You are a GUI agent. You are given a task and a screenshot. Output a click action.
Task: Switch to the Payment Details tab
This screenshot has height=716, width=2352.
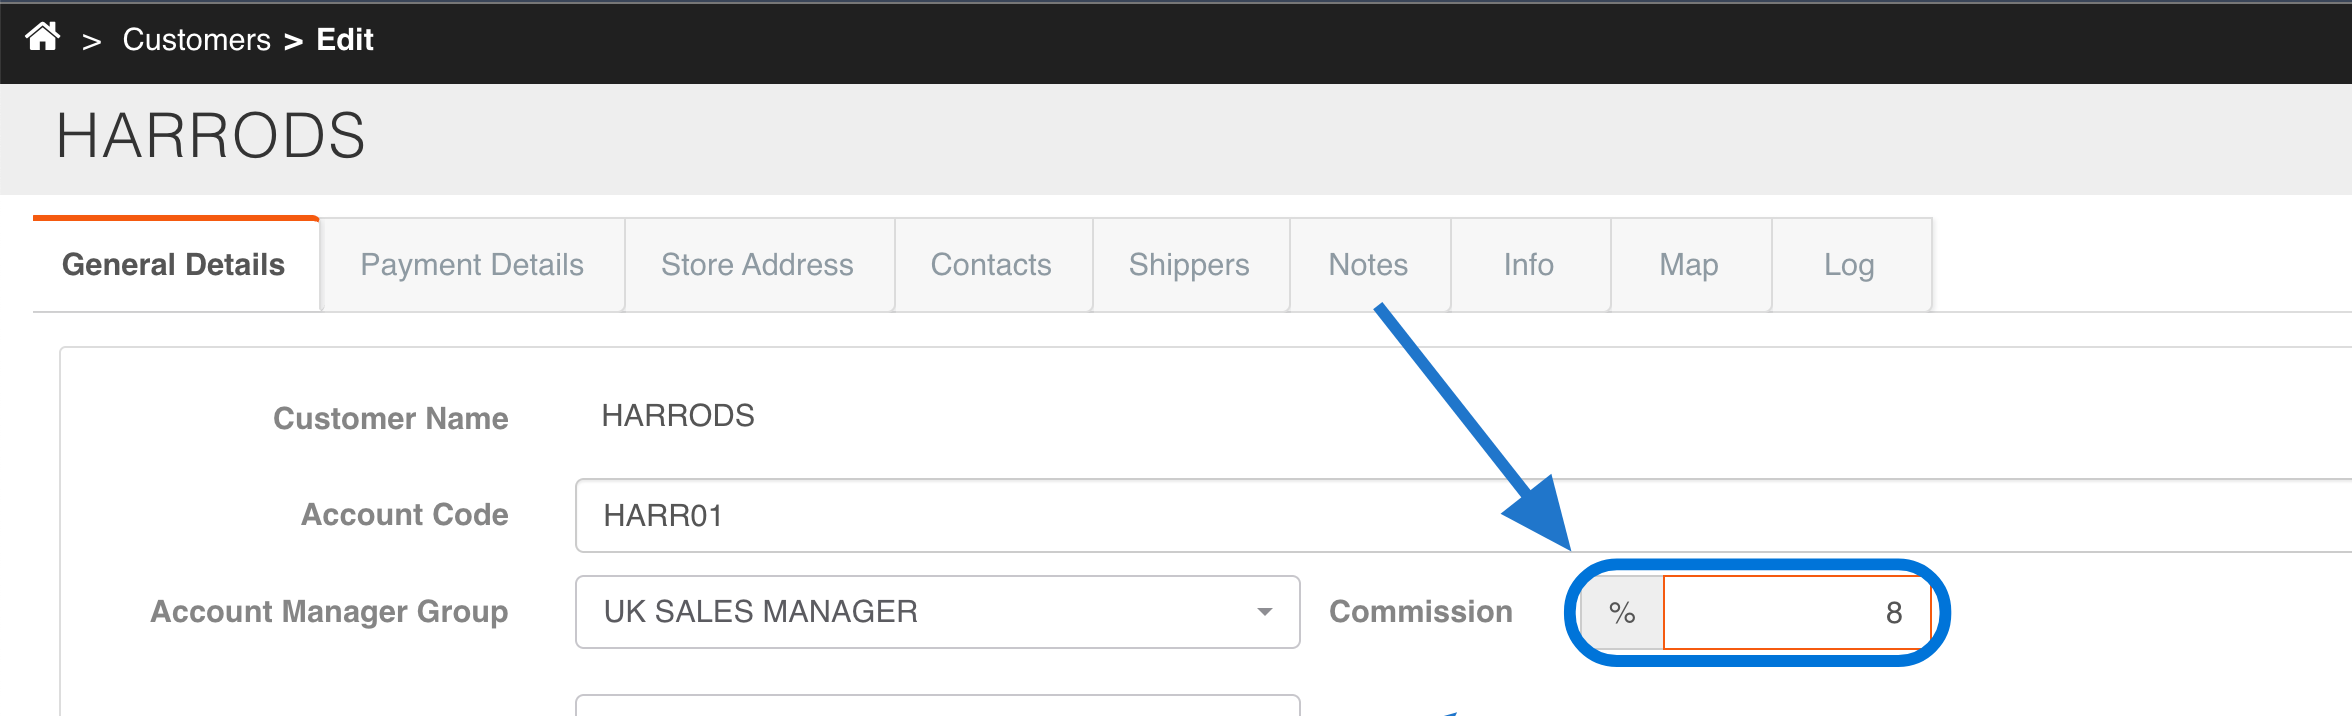[472, 265]
